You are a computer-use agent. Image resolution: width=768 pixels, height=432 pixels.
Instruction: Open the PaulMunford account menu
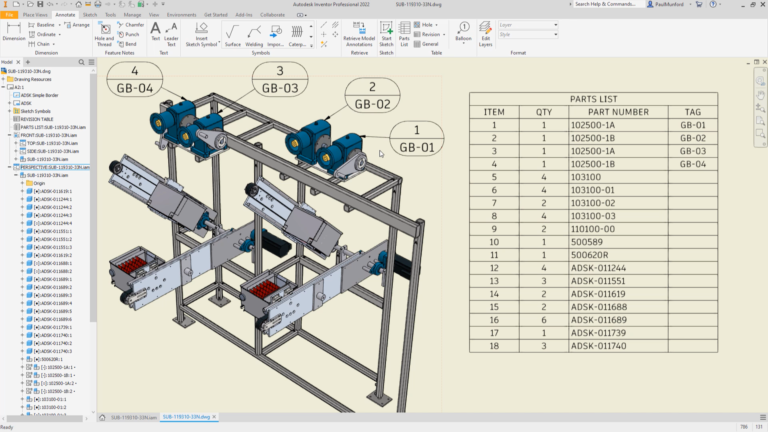pyautogui.click(x=669, y=4)
